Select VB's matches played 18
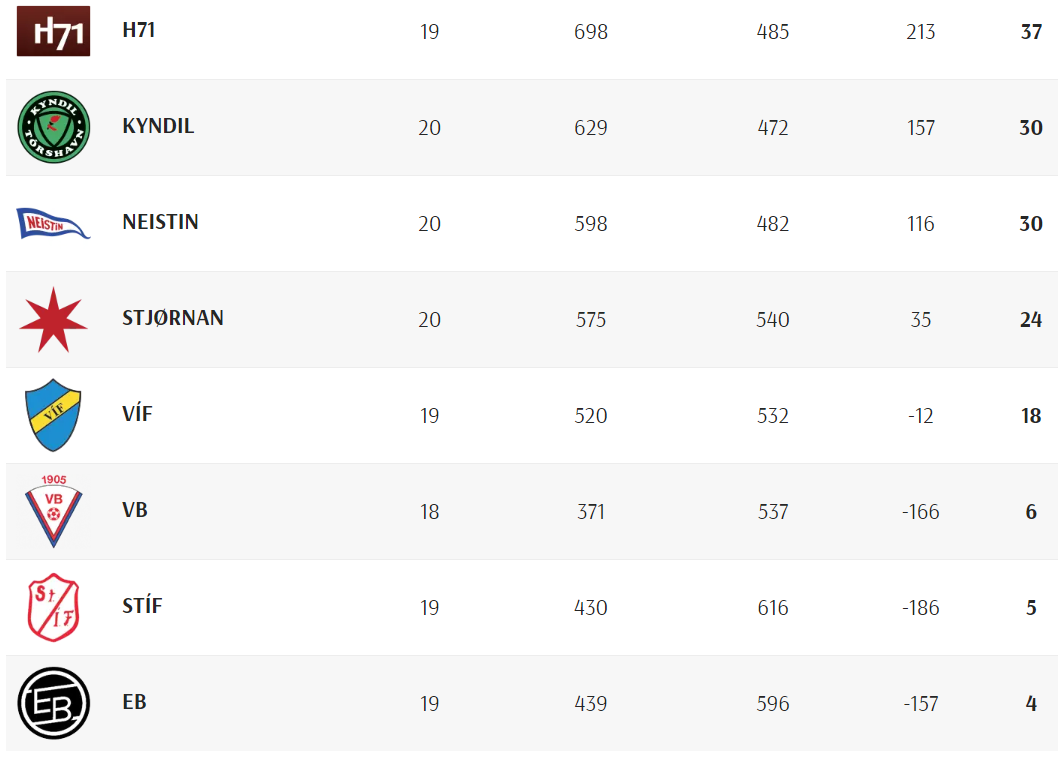 [x=429, y=512]
